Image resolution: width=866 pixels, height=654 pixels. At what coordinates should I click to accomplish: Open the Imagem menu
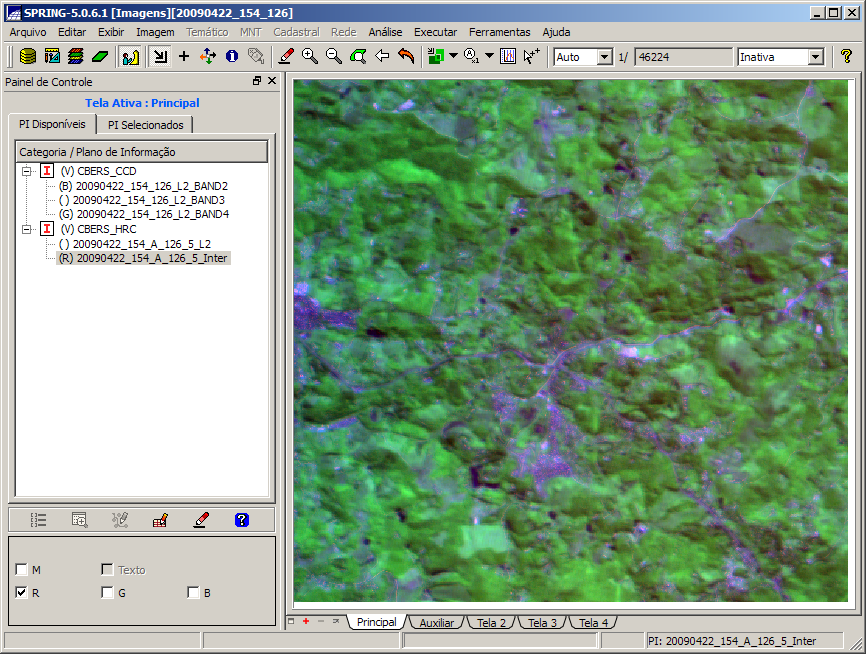pyautogui.click(x=155, y=32)
